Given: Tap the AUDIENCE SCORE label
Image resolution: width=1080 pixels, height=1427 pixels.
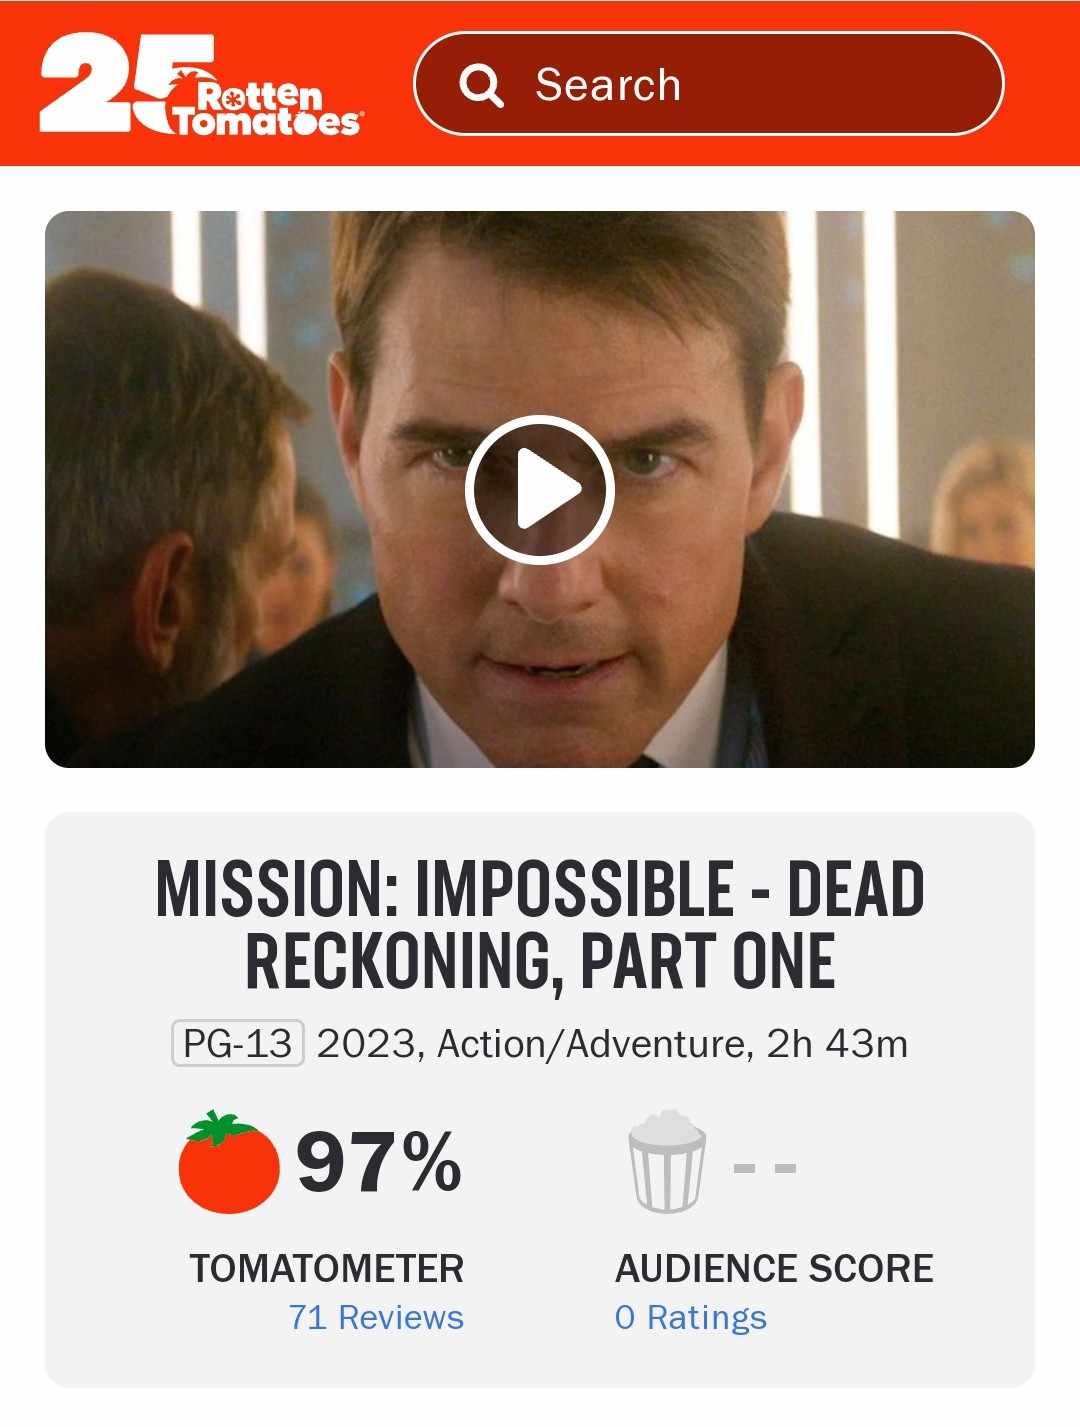Looking at the screenshot, I should (x=774, y=1268).
